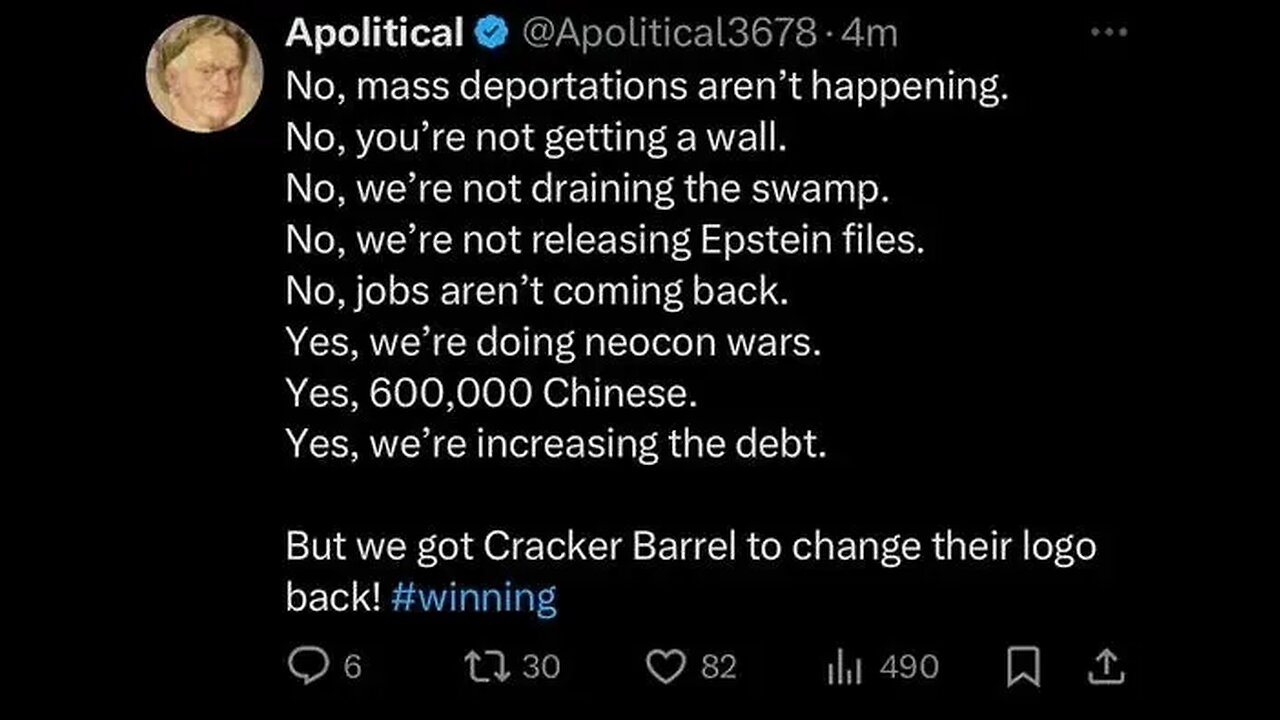Click the share upload arrow icon
Viewport: 1280px width, 720px height.
pos(1086,666)
